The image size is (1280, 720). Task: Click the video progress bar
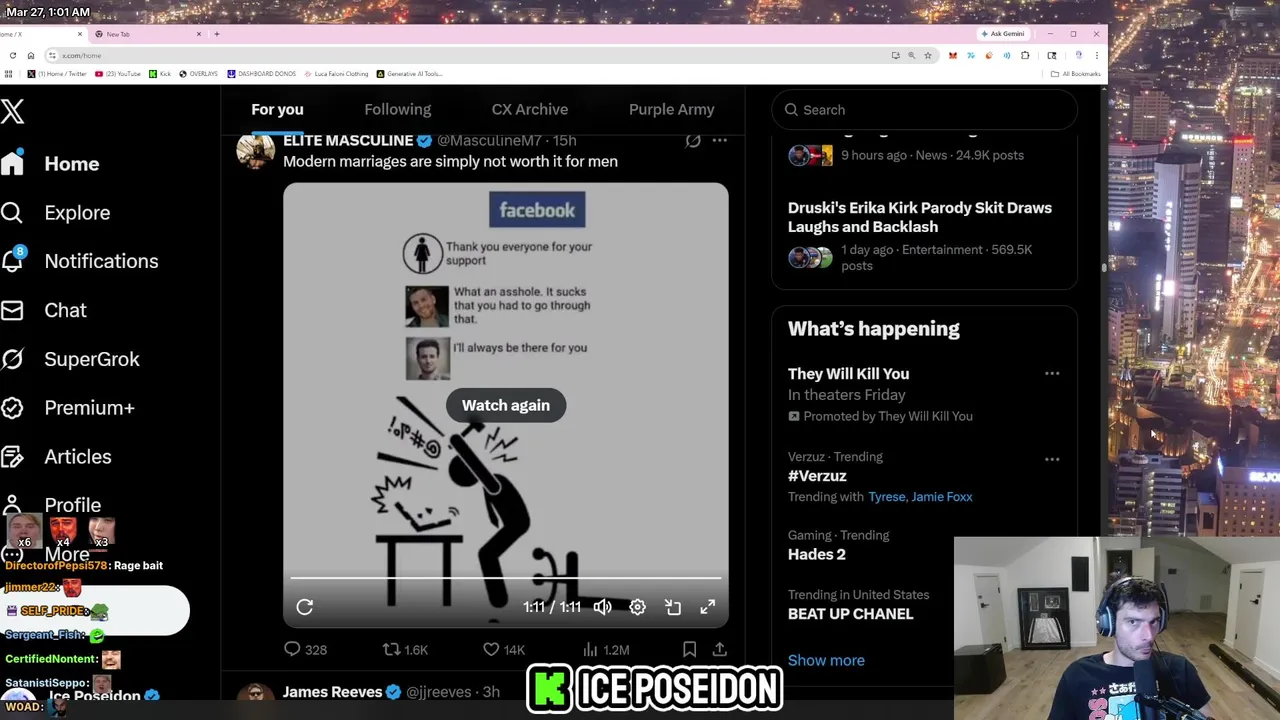pos(506,578)
